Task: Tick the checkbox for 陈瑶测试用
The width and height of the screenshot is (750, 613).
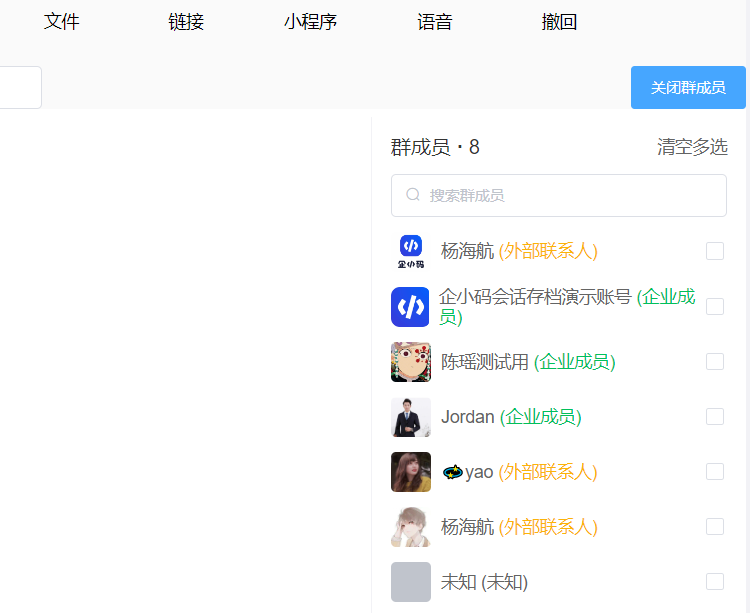Action: 715,361
